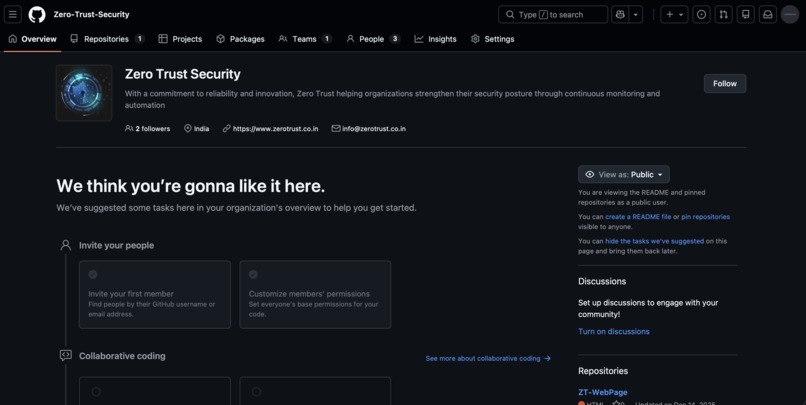Click the Zero Trust Security heading

[182, 74]
